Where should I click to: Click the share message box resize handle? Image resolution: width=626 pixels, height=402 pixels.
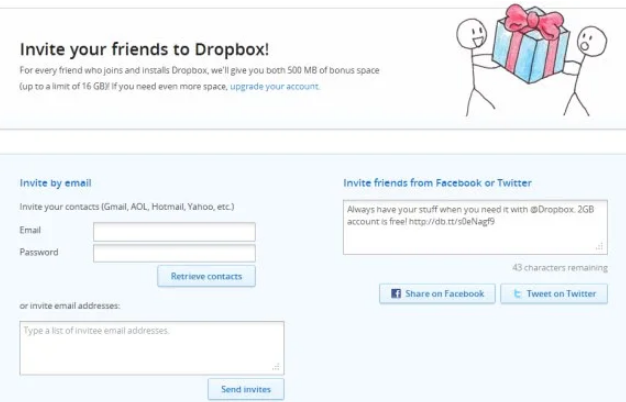pos(599,246)
